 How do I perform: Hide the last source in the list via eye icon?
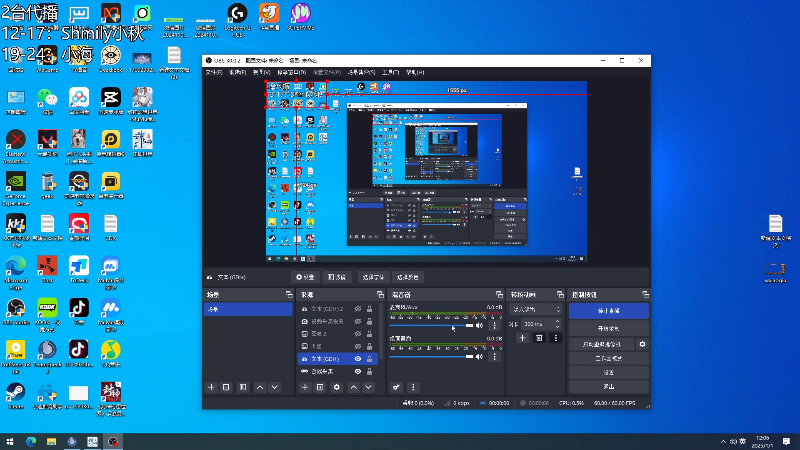(x=358, y=371)
